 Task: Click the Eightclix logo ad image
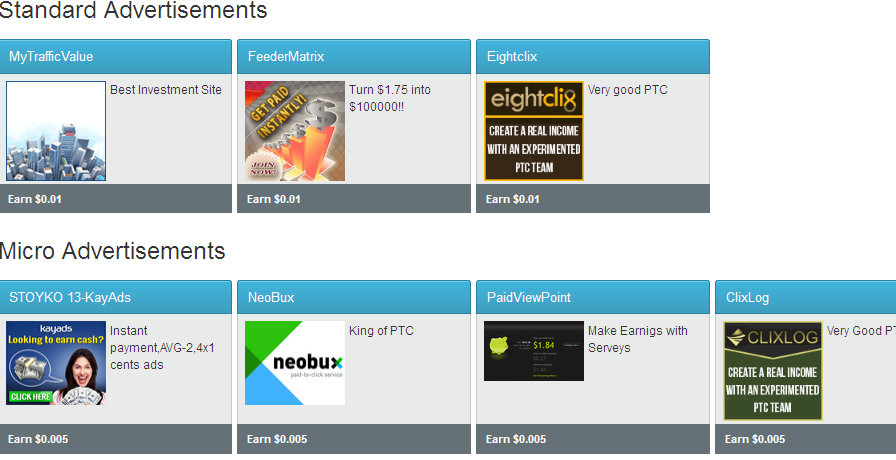tap(534, 131)
